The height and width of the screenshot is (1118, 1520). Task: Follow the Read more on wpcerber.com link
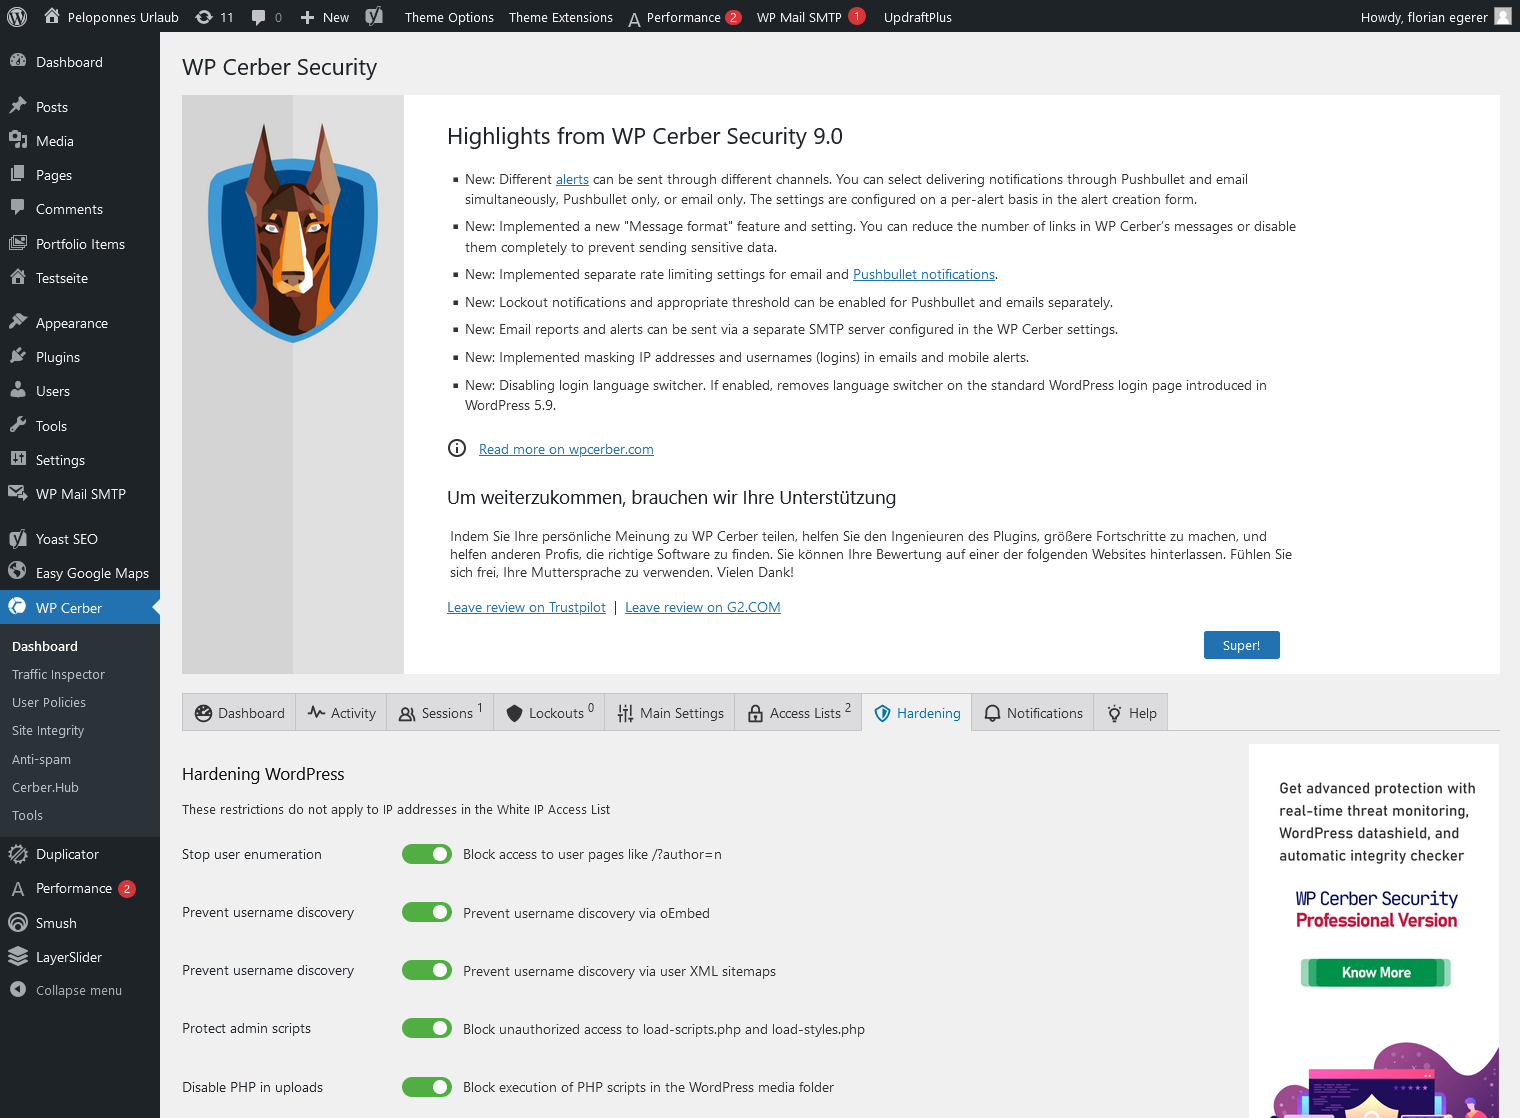566,449
